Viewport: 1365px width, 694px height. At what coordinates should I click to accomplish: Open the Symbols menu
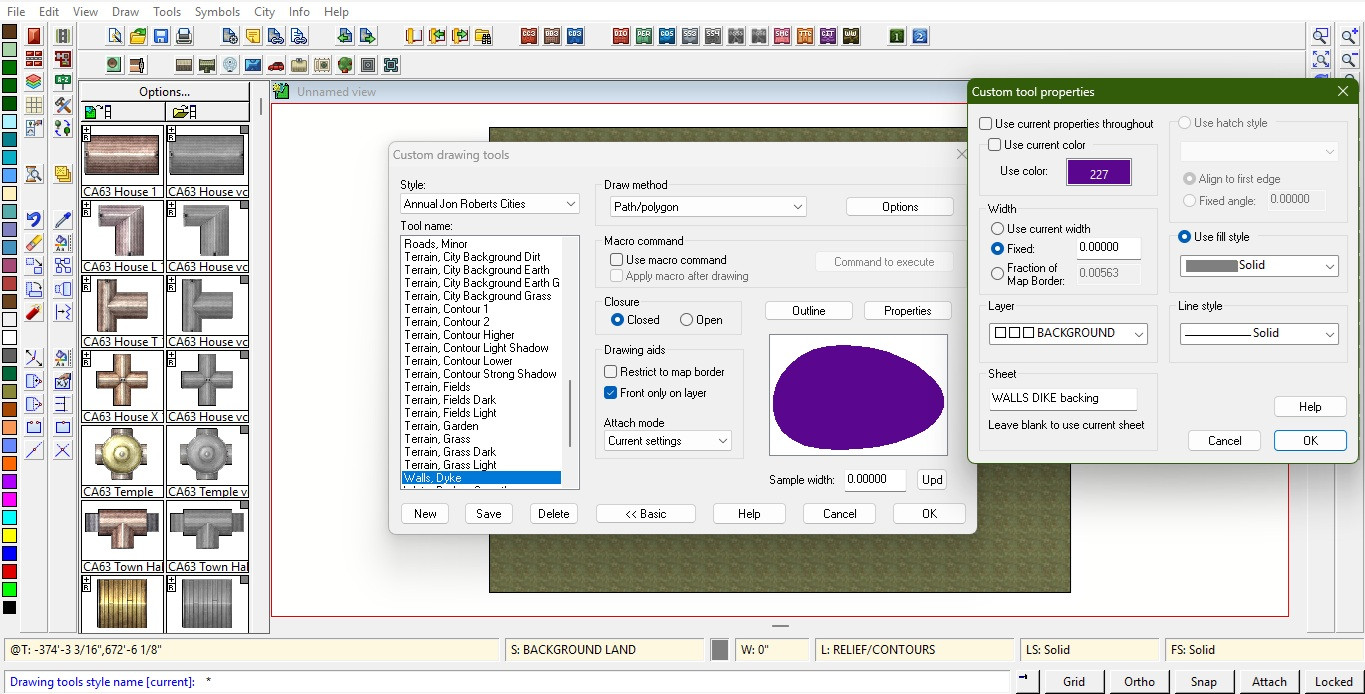pyautogui.click(x=217, y=12)
